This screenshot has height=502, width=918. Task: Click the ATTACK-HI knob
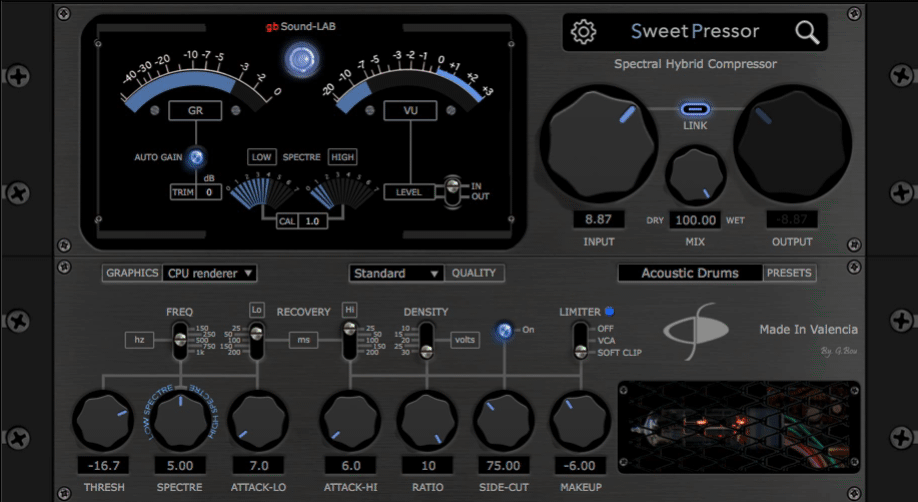(350, 421)
